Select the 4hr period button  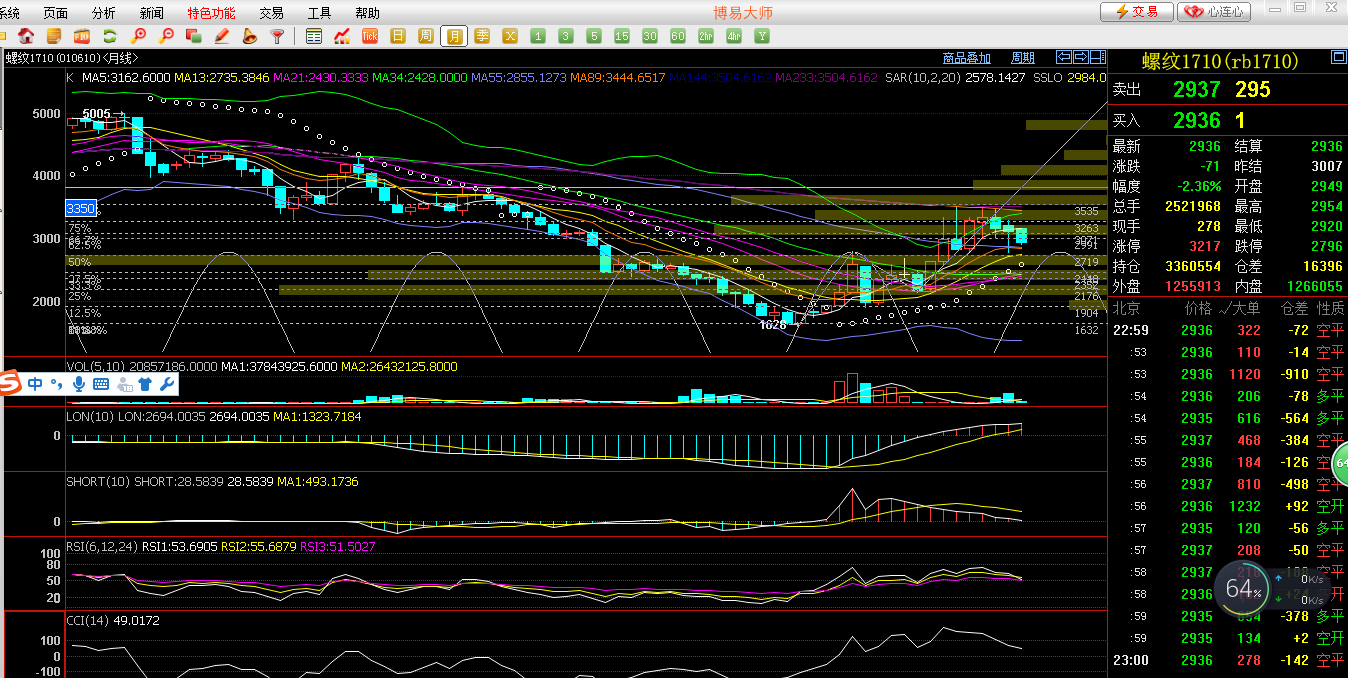pyautogui.click(x=734, y=36)
